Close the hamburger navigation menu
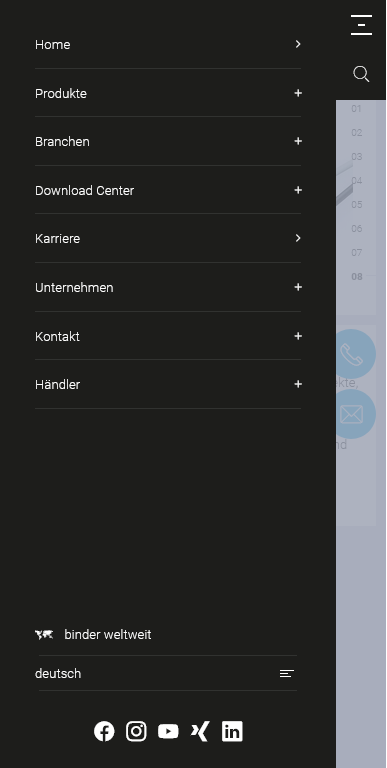Screen dimensions: 387x768 (361, 25)
